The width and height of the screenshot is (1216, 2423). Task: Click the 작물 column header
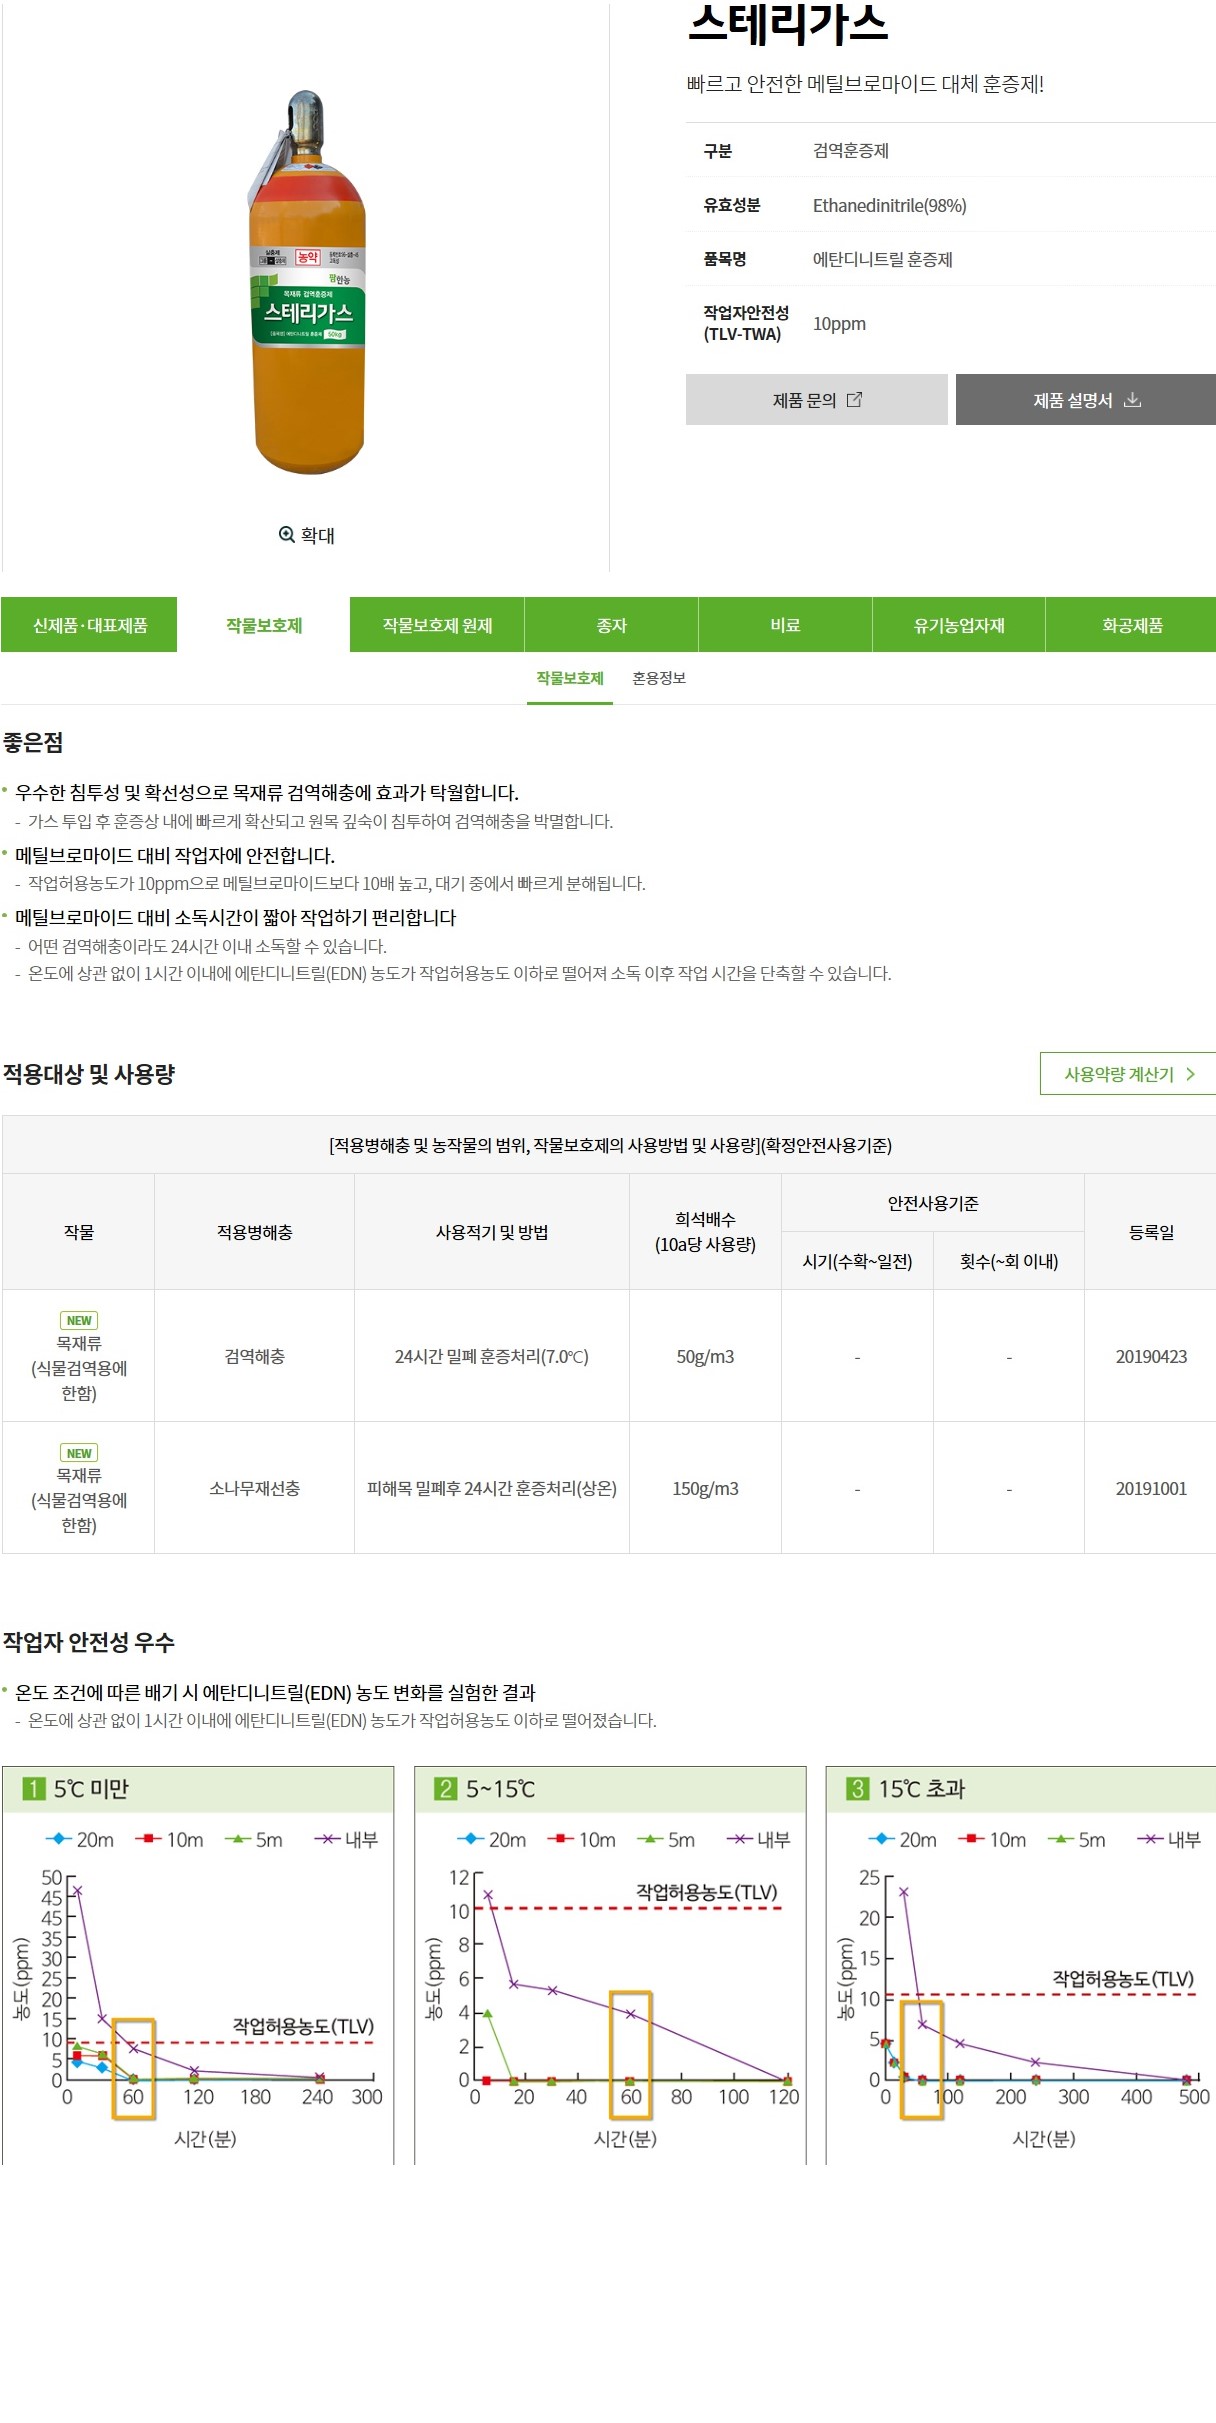78,1232
